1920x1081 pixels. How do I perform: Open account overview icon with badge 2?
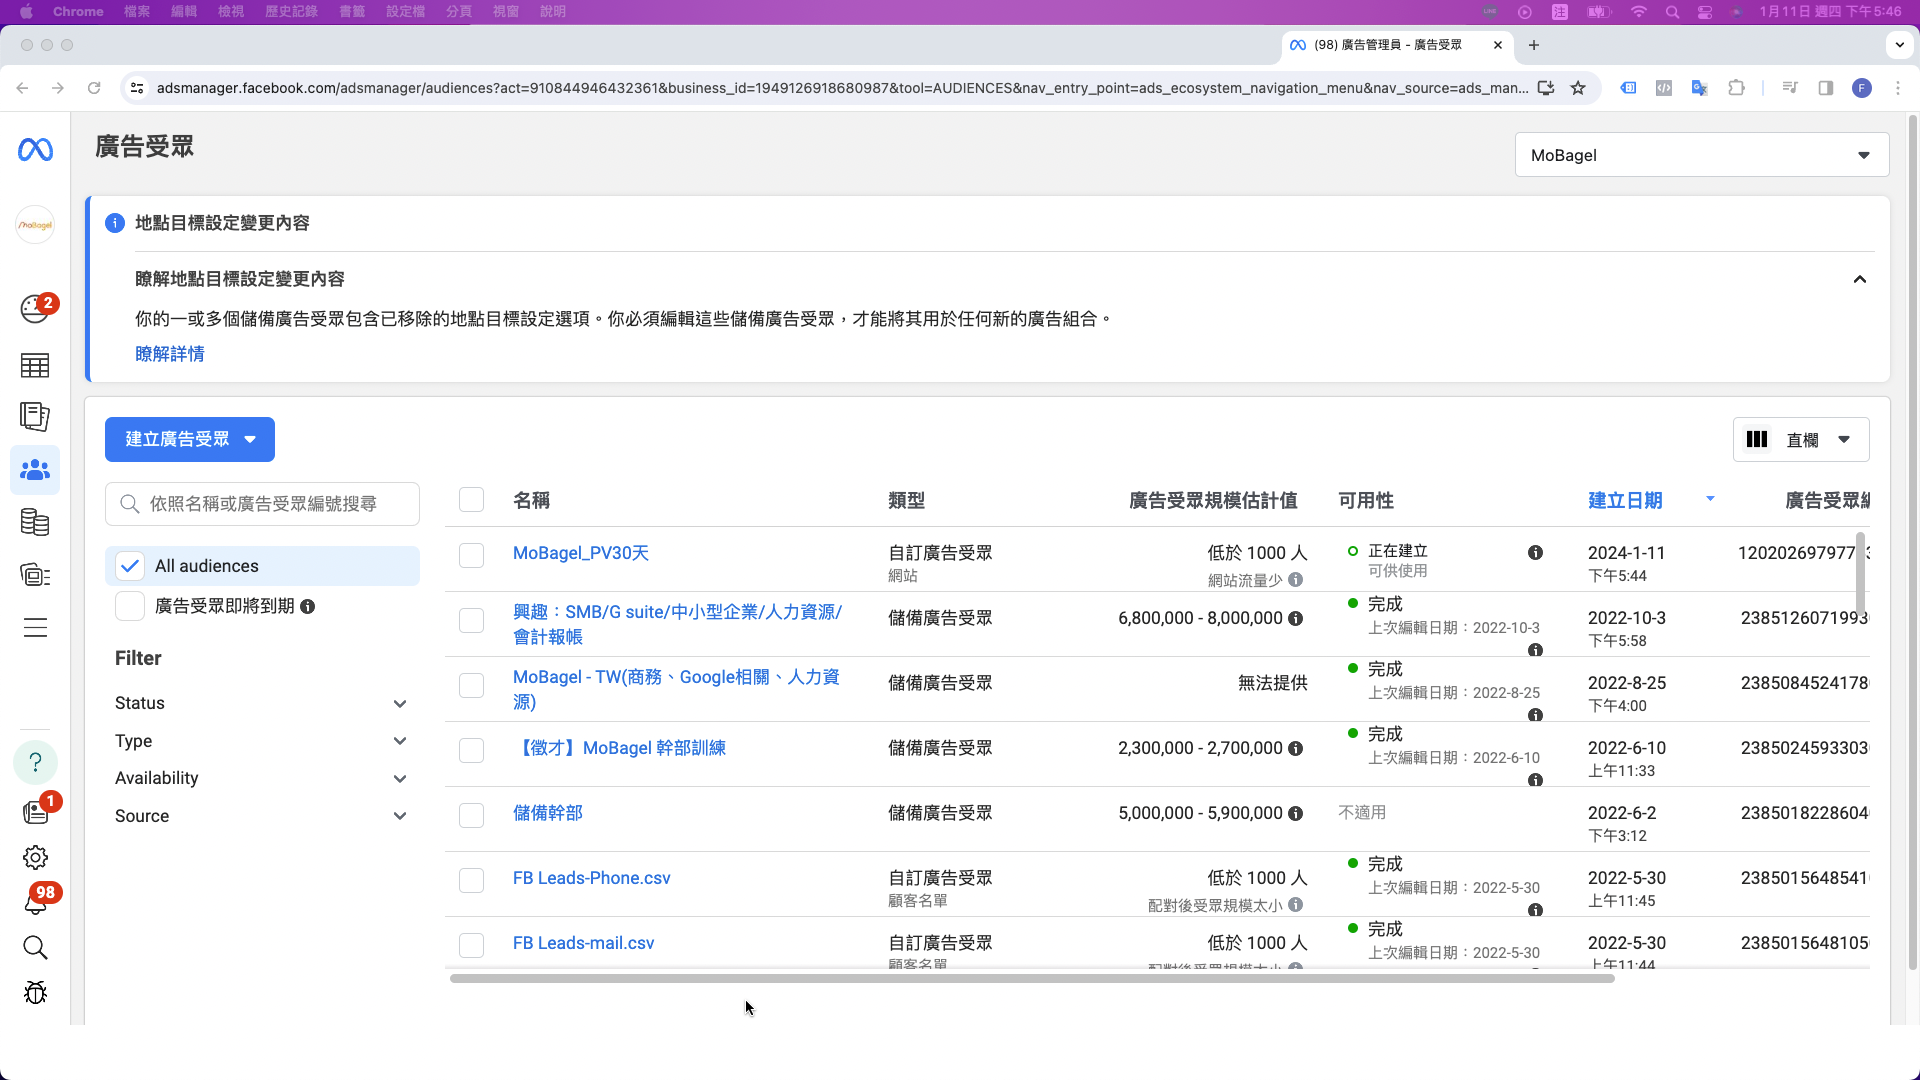point(35,309)
